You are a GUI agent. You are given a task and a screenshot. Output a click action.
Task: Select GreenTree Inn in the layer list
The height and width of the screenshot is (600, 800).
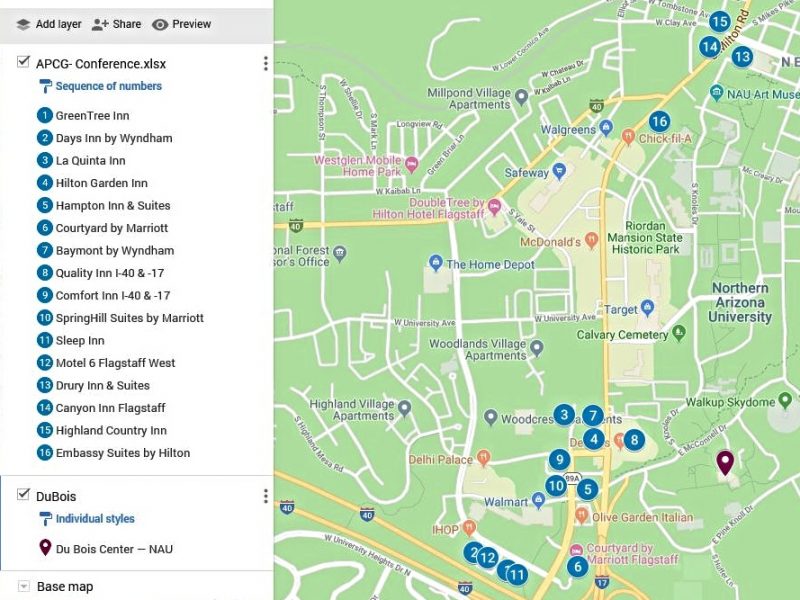pyautogui.click(x=92, y=116)
